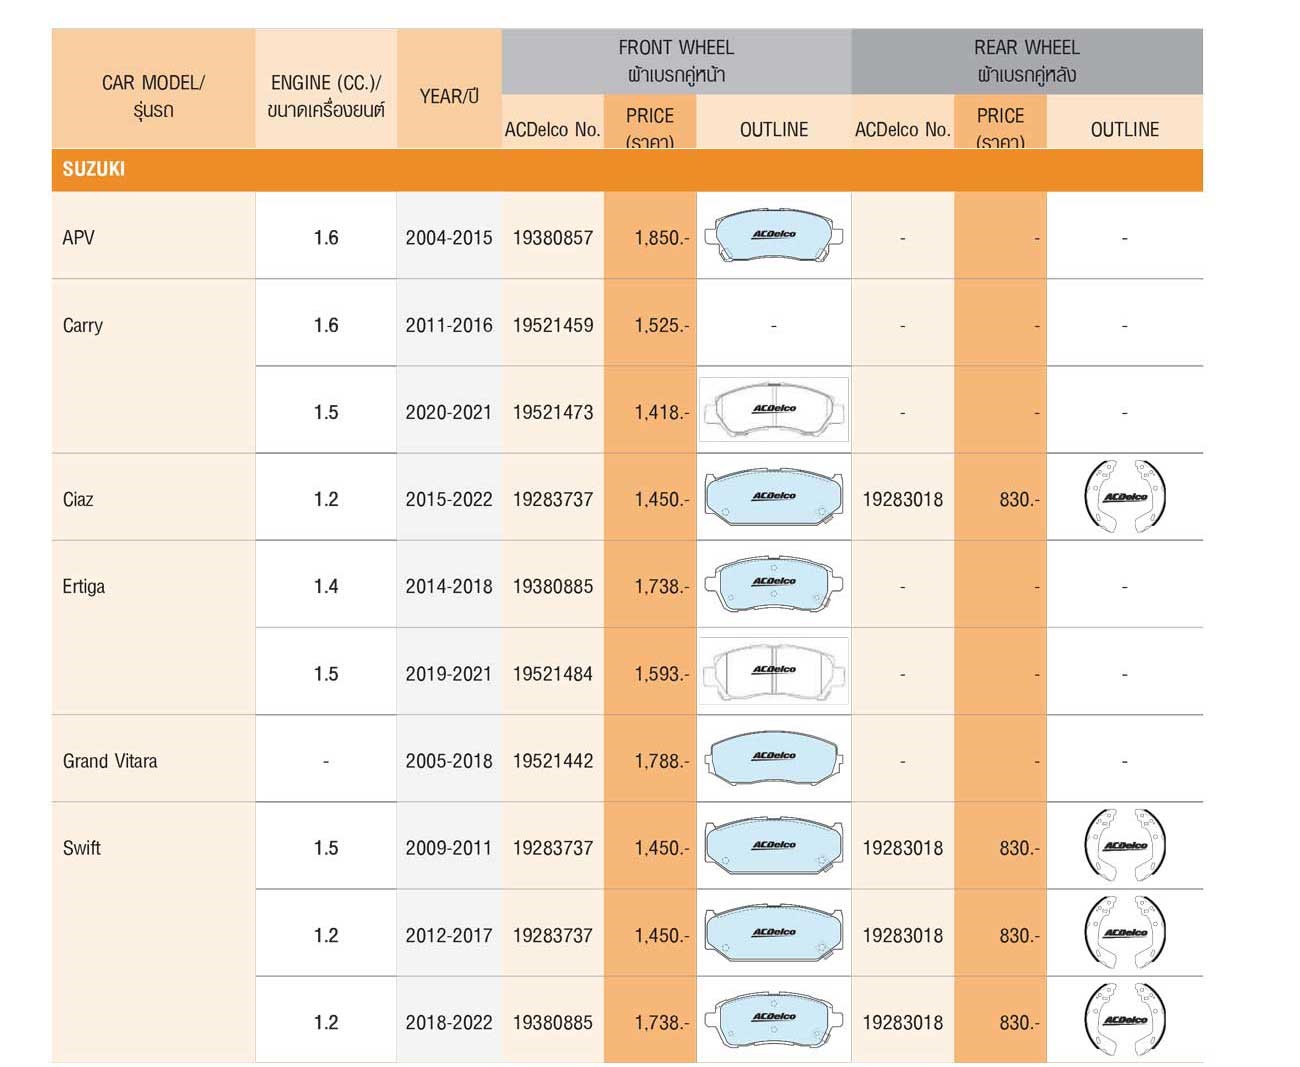Click the APV front brake pad outline image

(773, 236)
